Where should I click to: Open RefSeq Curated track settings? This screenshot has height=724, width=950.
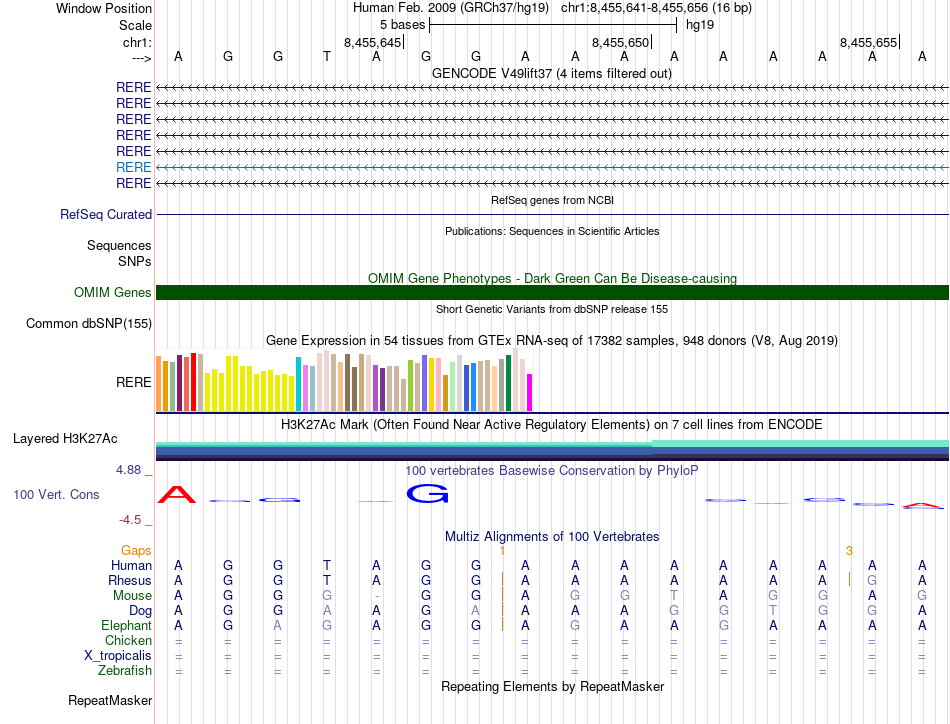click(106, 214)
